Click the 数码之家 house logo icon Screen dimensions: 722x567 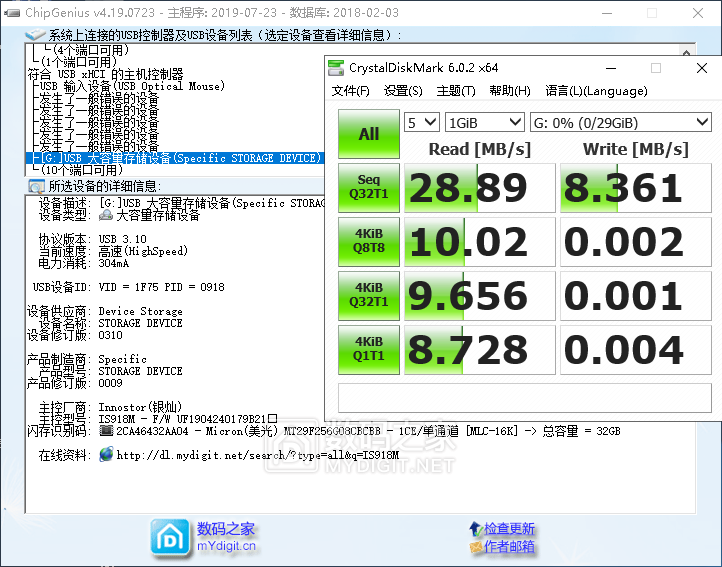tap(170, 537)
